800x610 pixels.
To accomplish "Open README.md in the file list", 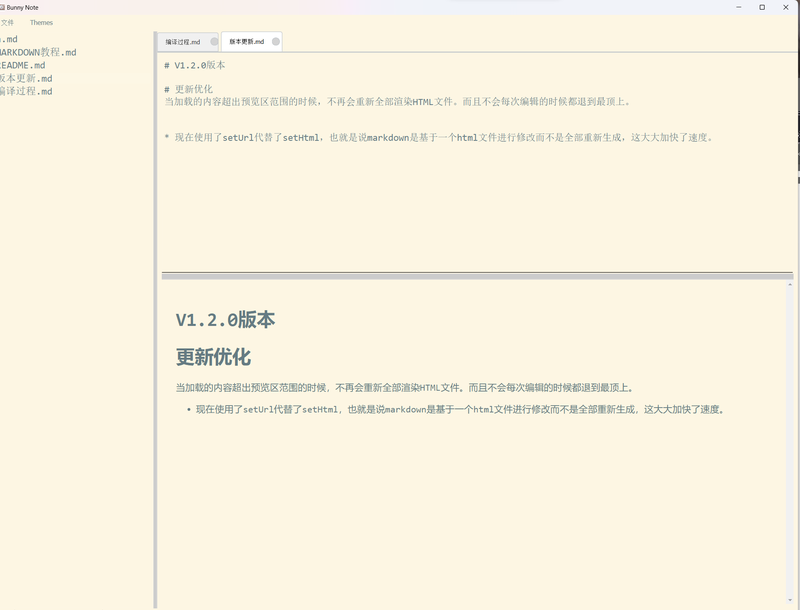I will click(22, 65).
